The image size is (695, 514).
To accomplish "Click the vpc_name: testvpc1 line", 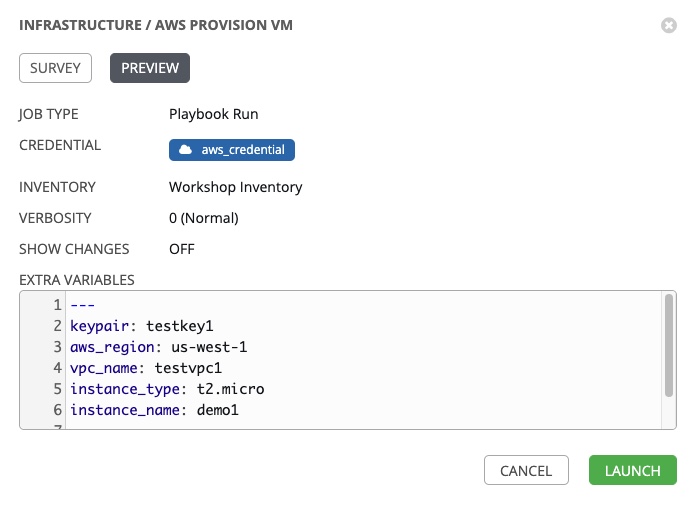I will coord(145,368).
